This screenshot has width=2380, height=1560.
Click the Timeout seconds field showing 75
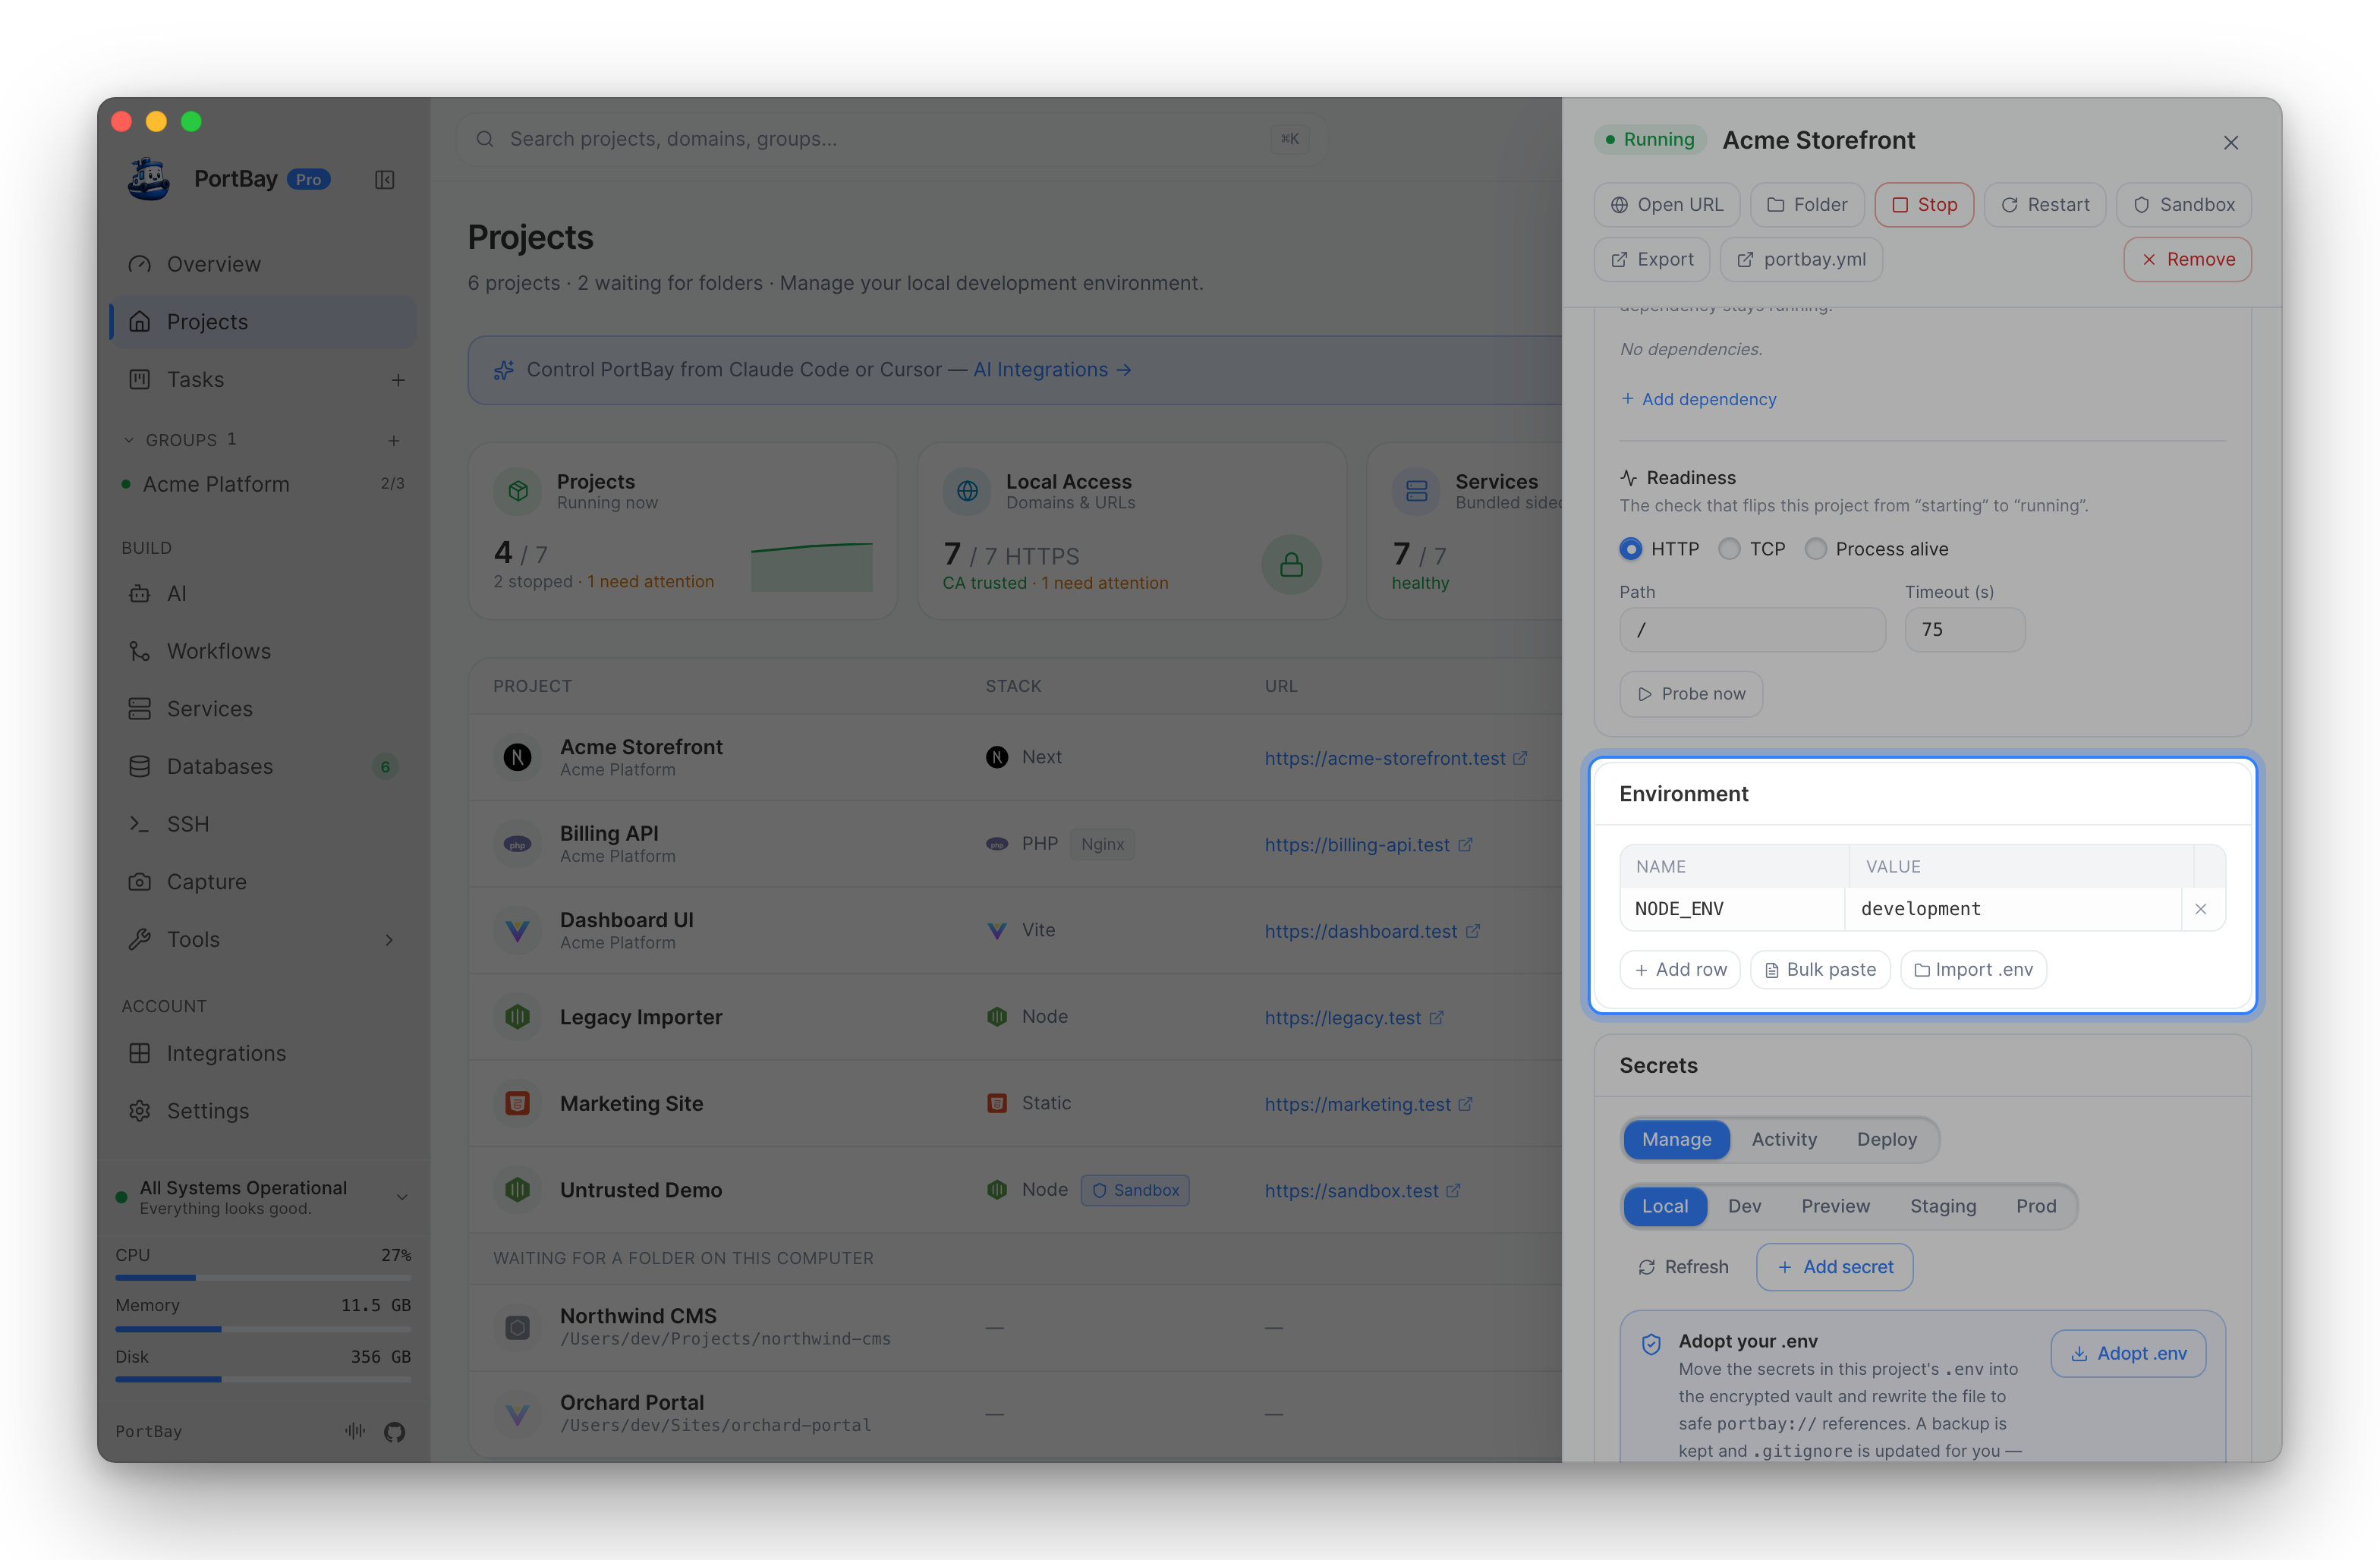click(1964, 630)
